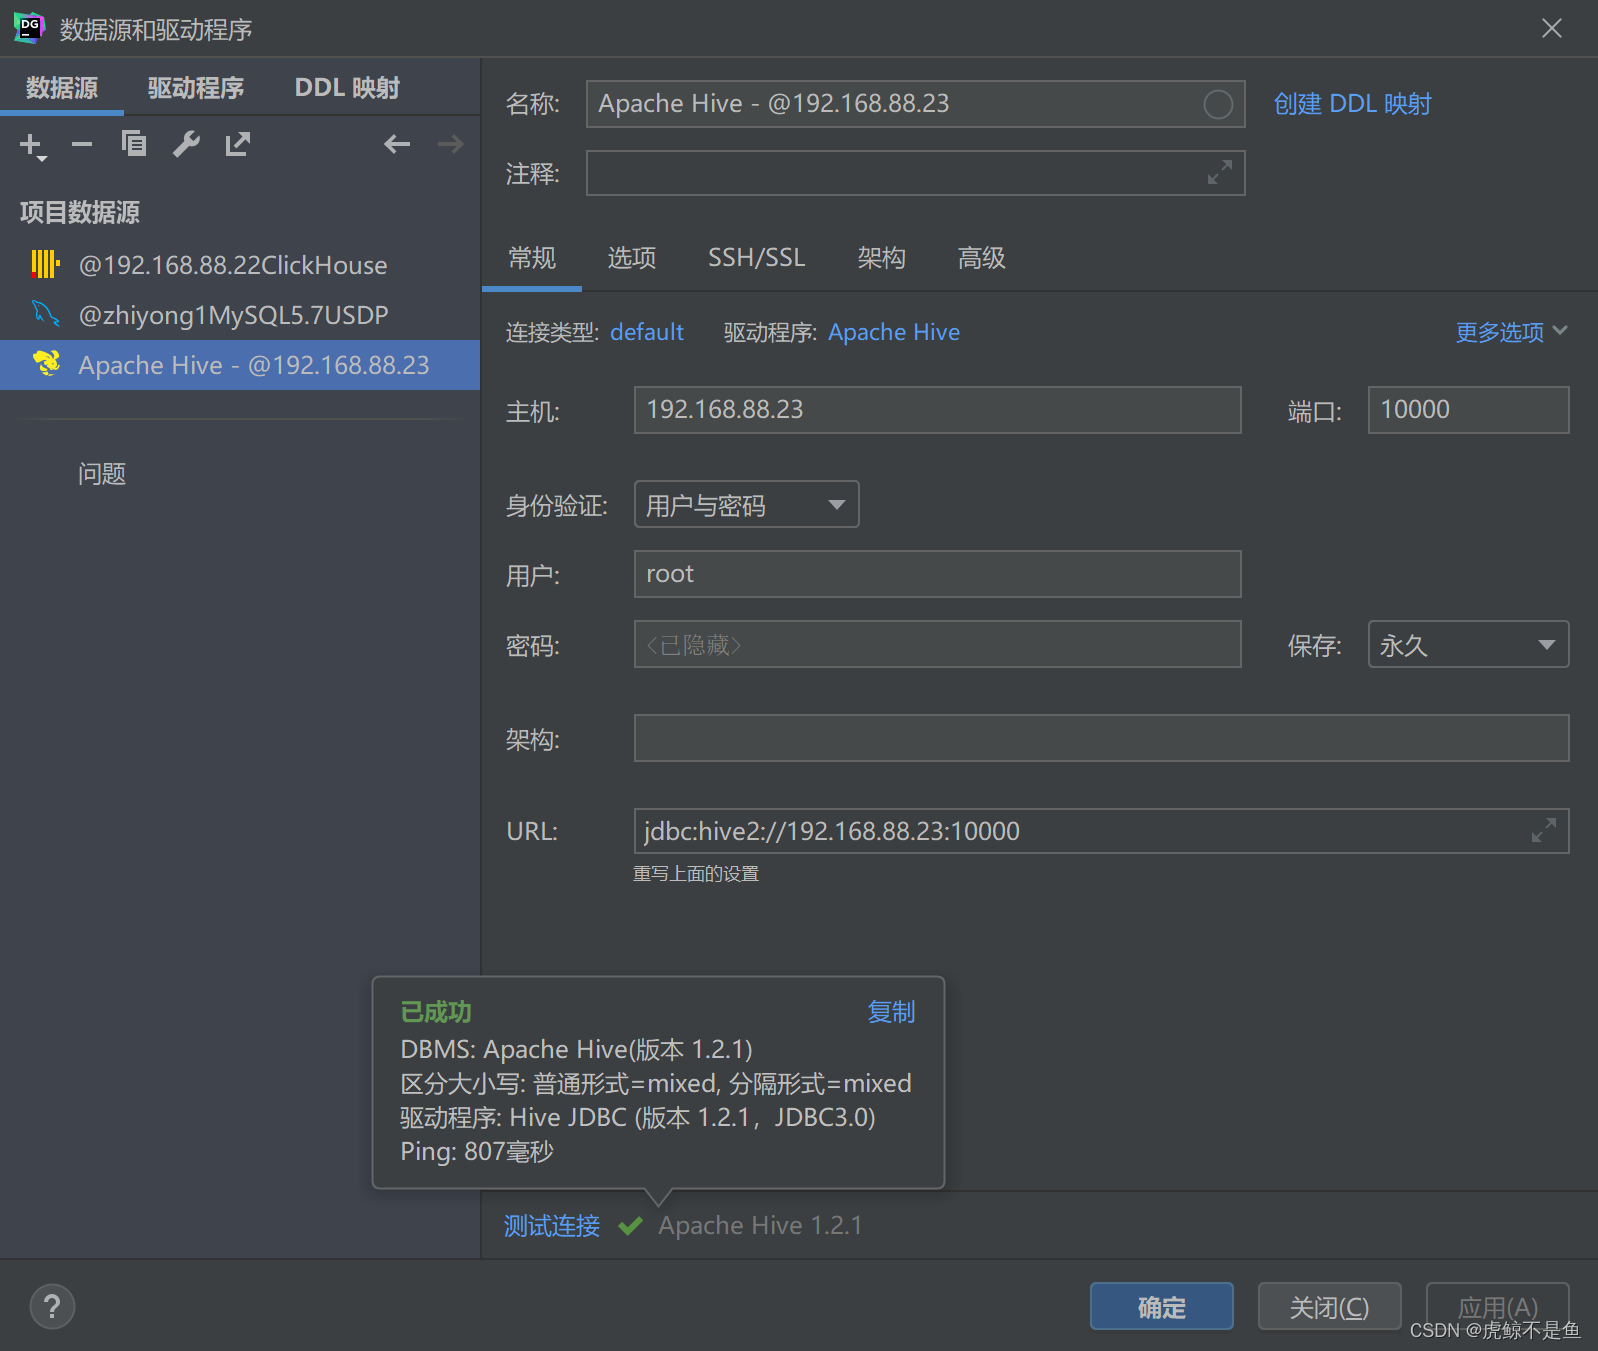Open the 身份验证 用户与密码 dropdown

(x=747, y=505)
